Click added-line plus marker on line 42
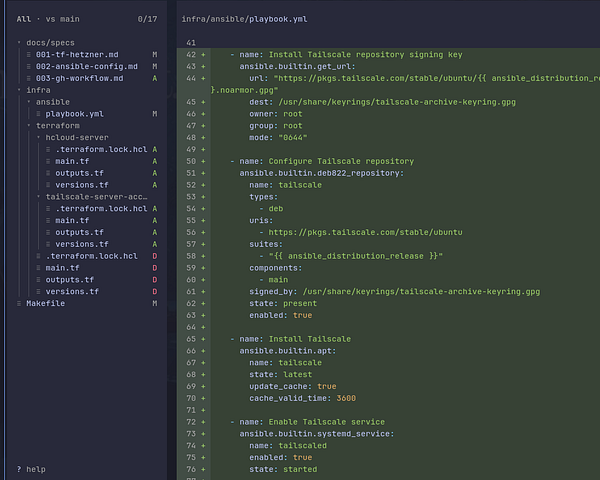Viewport: 600px width, 480px height. 203,54
